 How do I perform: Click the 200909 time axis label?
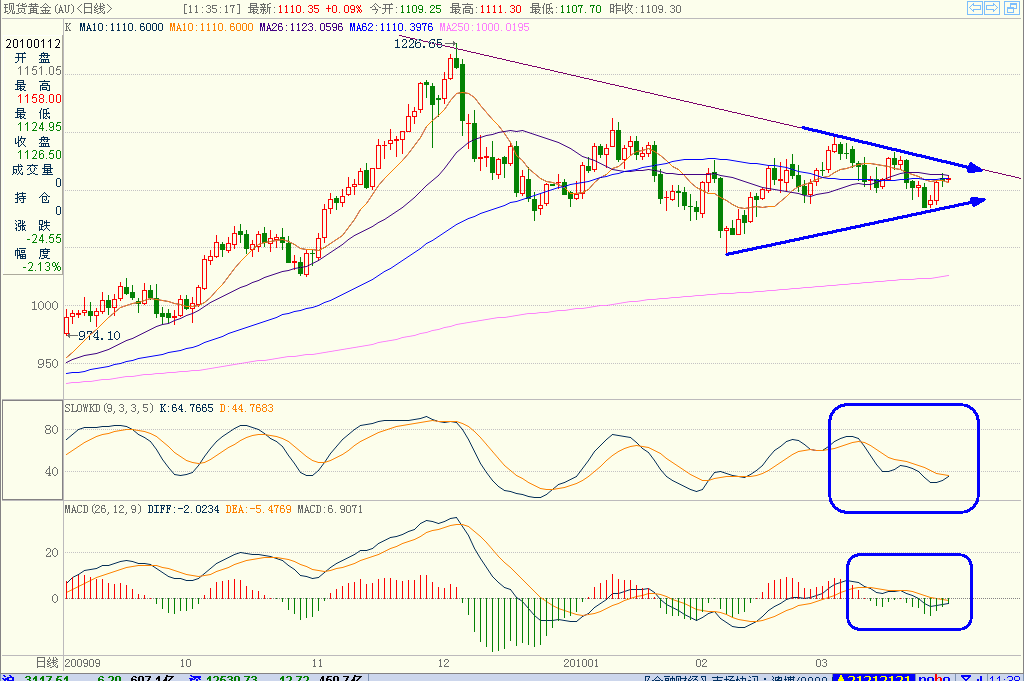(83, 663)
